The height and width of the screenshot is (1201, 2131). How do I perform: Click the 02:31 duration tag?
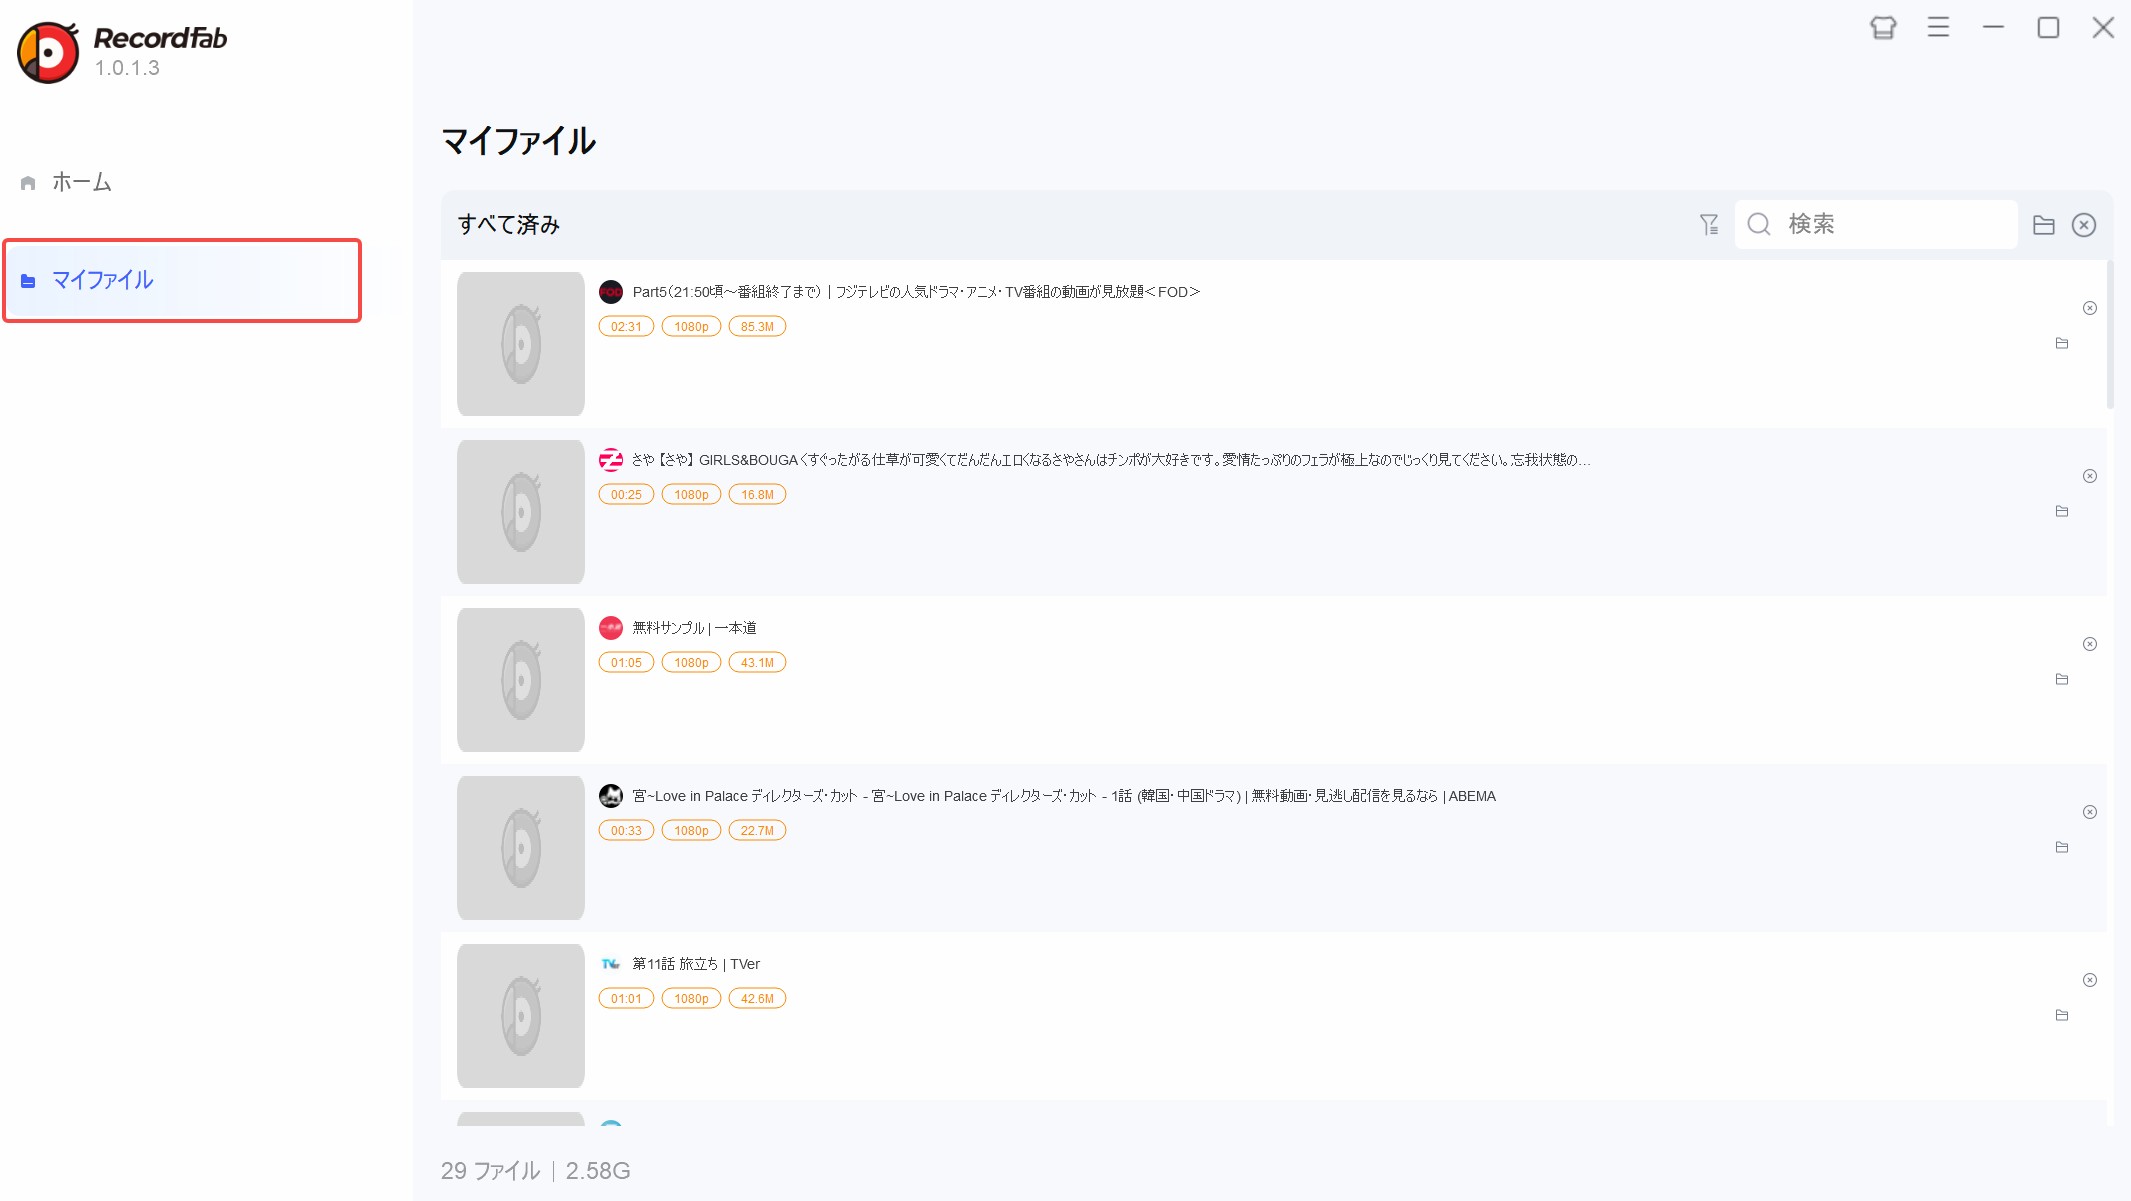click(626, 327)
